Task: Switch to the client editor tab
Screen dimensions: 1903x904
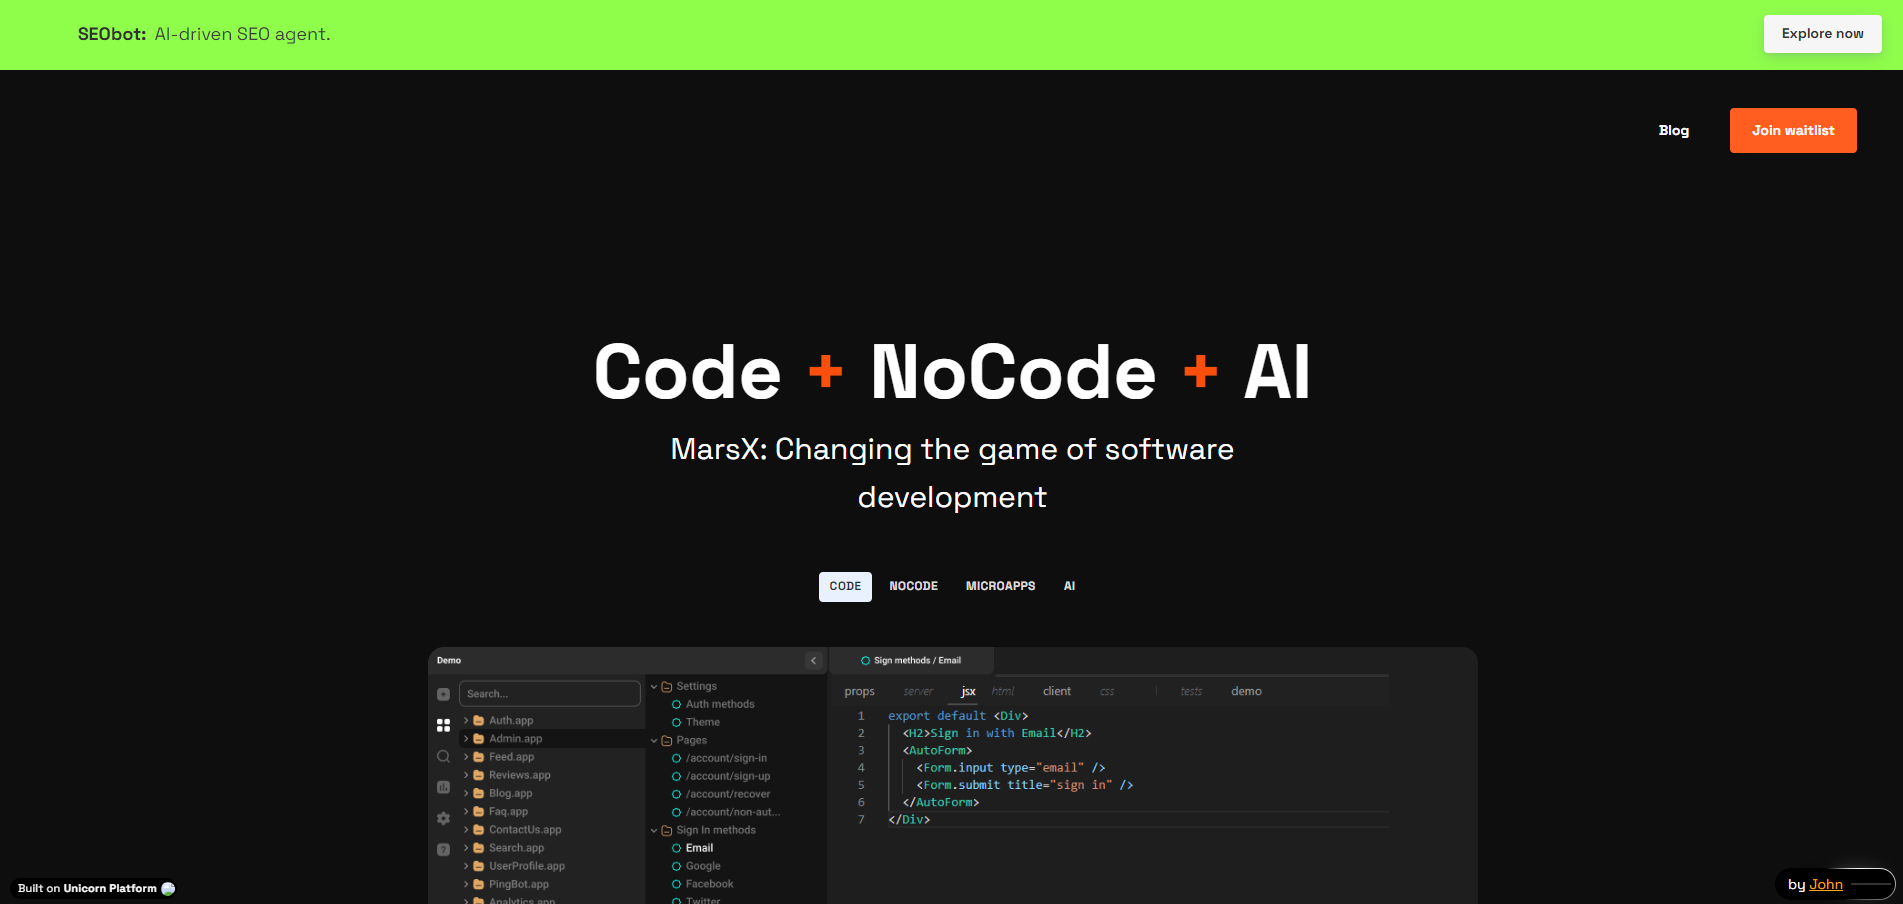Action: pos(1057,692)
